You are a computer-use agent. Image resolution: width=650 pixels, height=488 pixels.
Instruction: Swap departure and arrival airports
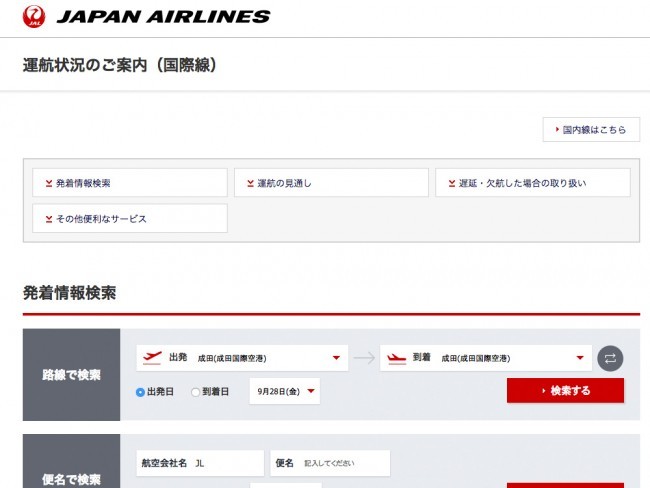click(610, 358)
